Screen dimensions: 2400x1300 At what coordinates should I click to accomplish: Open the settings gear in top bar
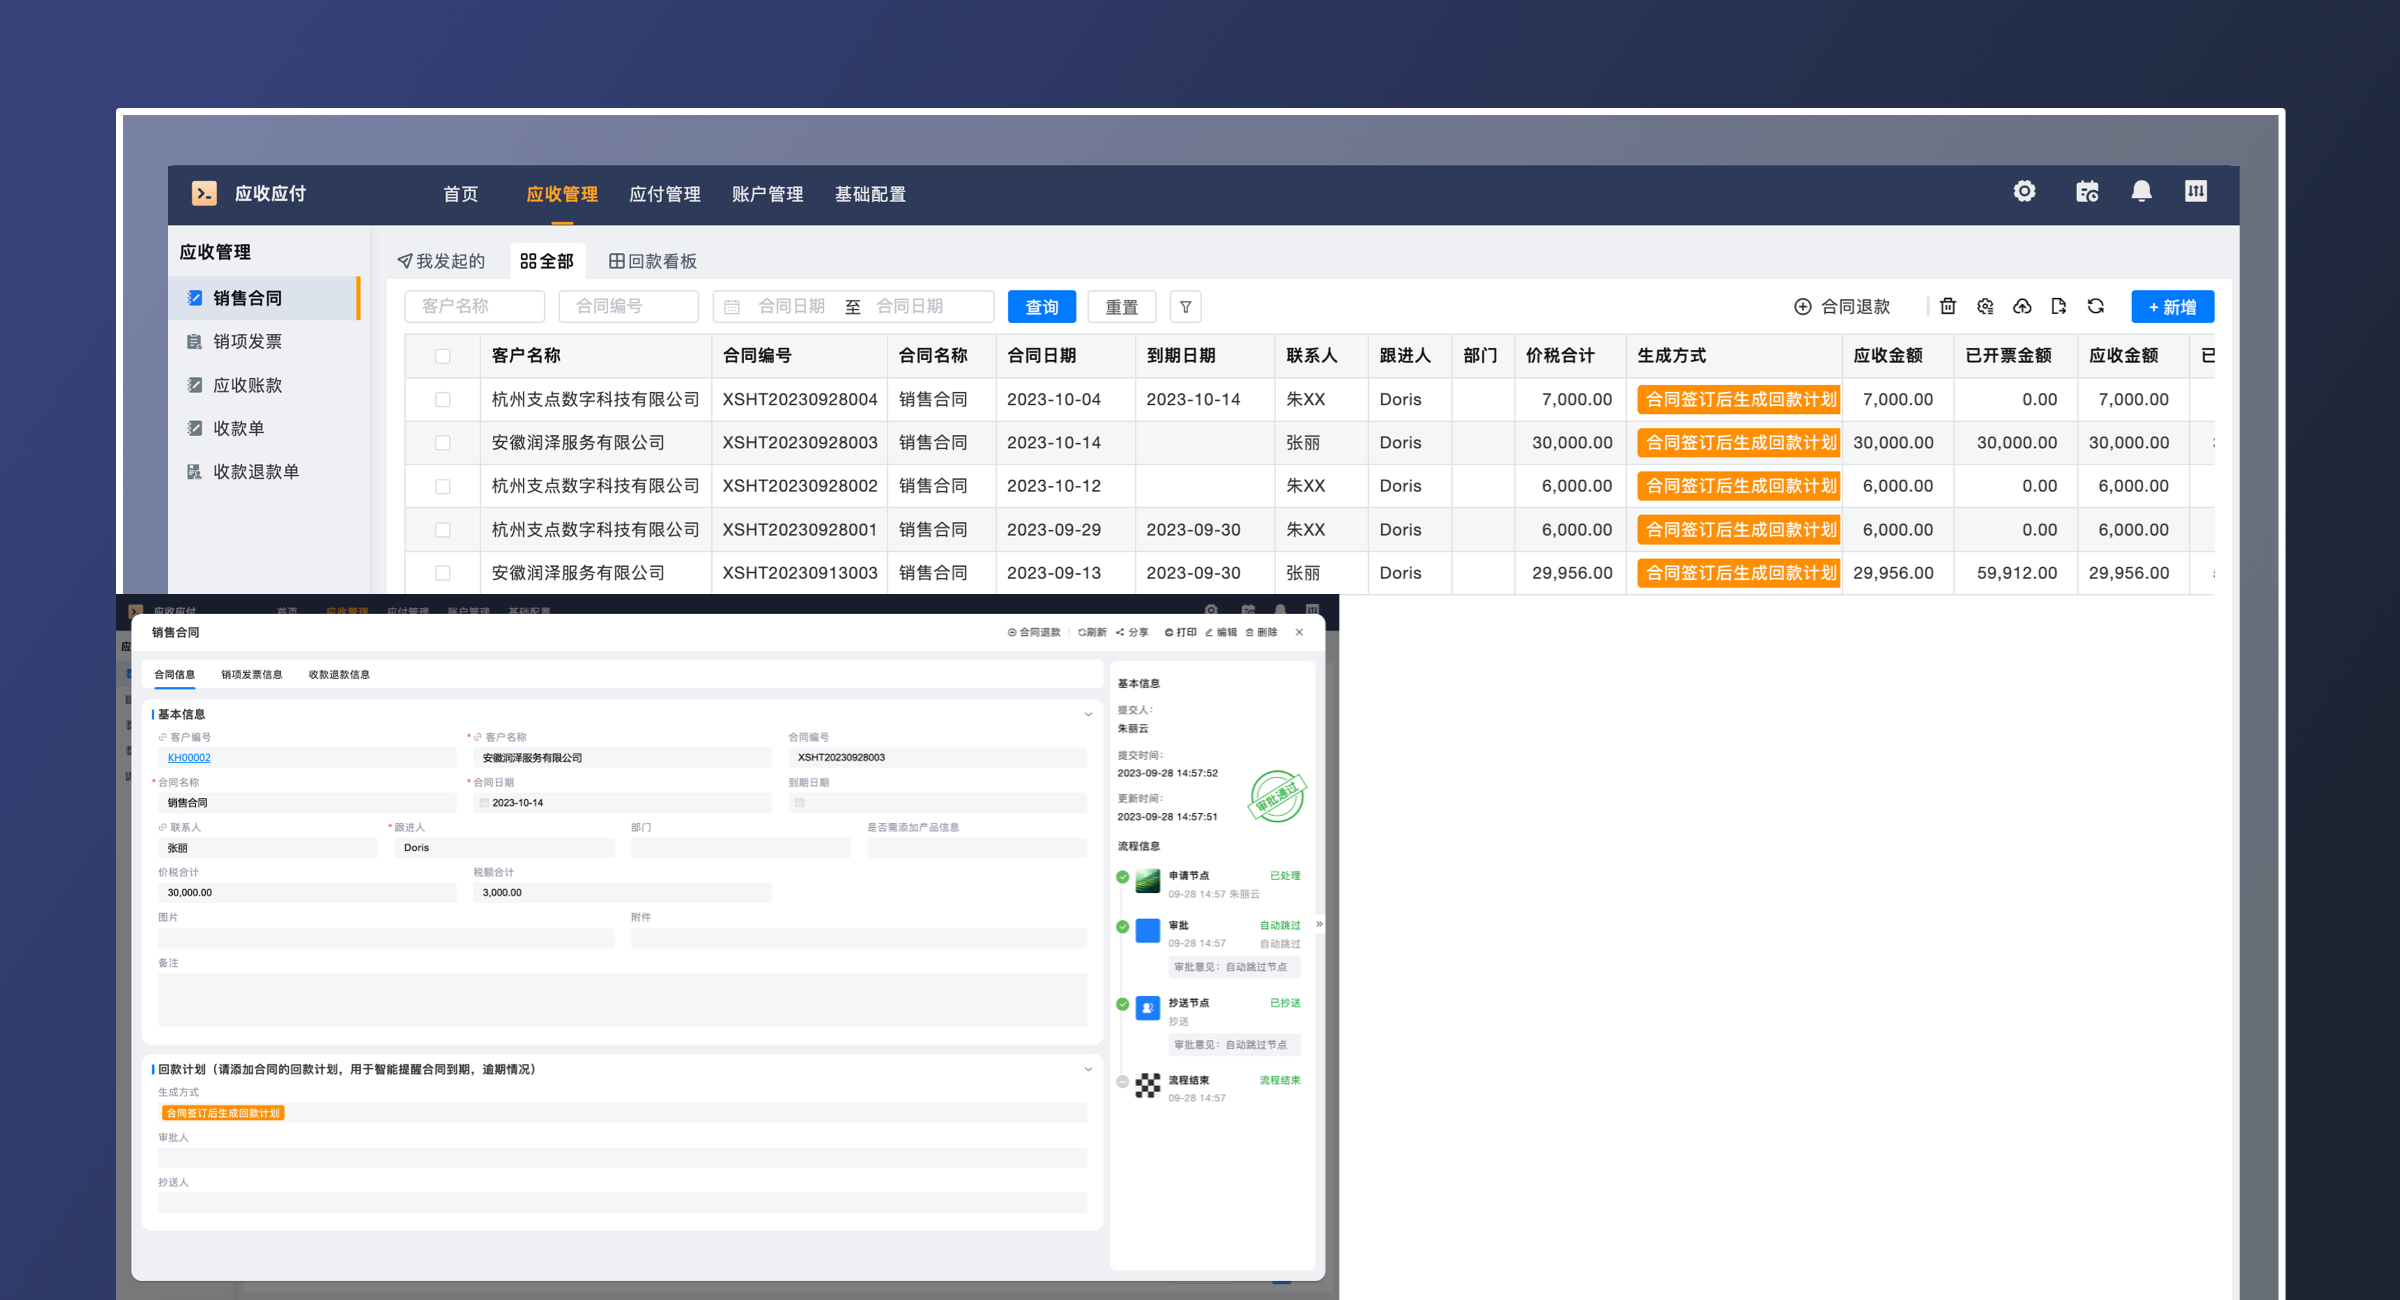2024,191
